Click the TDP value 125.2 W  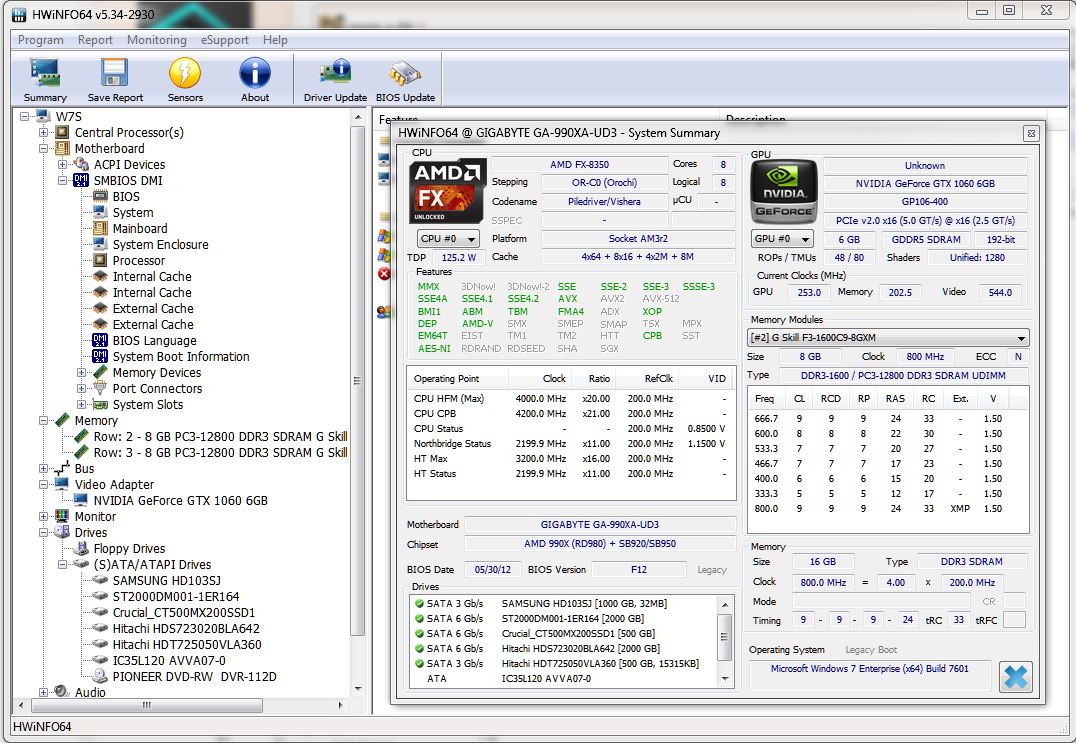tap(458, 257)
